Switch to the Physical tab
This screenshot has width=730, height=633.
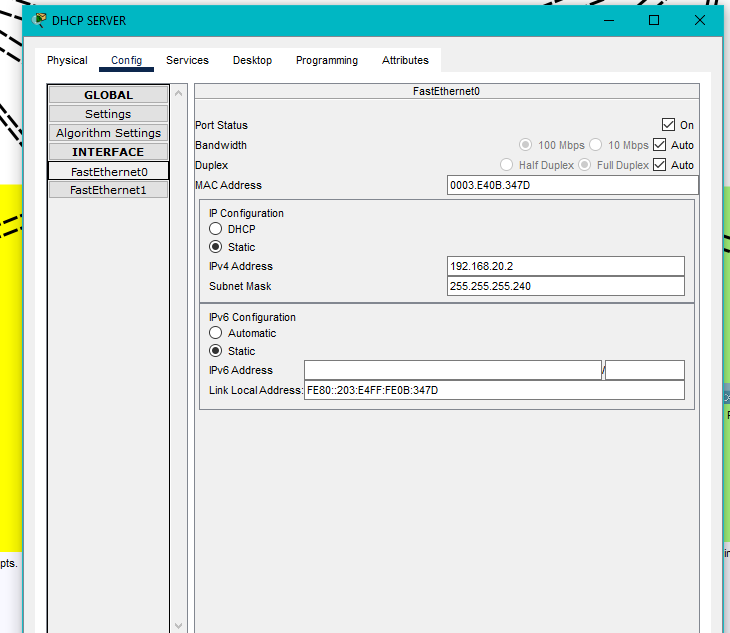(67, 60)
